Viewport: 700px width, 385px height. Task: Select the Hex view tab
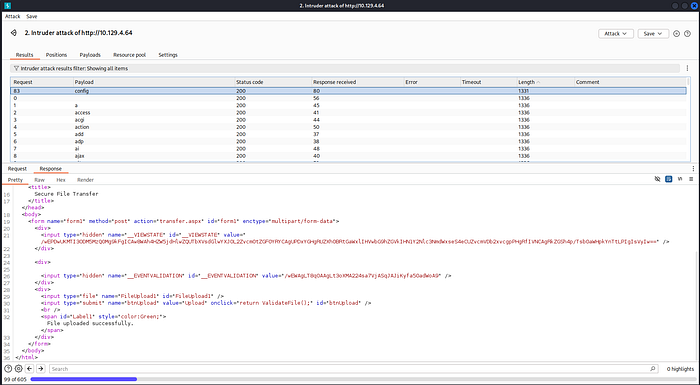coord(61,180)
